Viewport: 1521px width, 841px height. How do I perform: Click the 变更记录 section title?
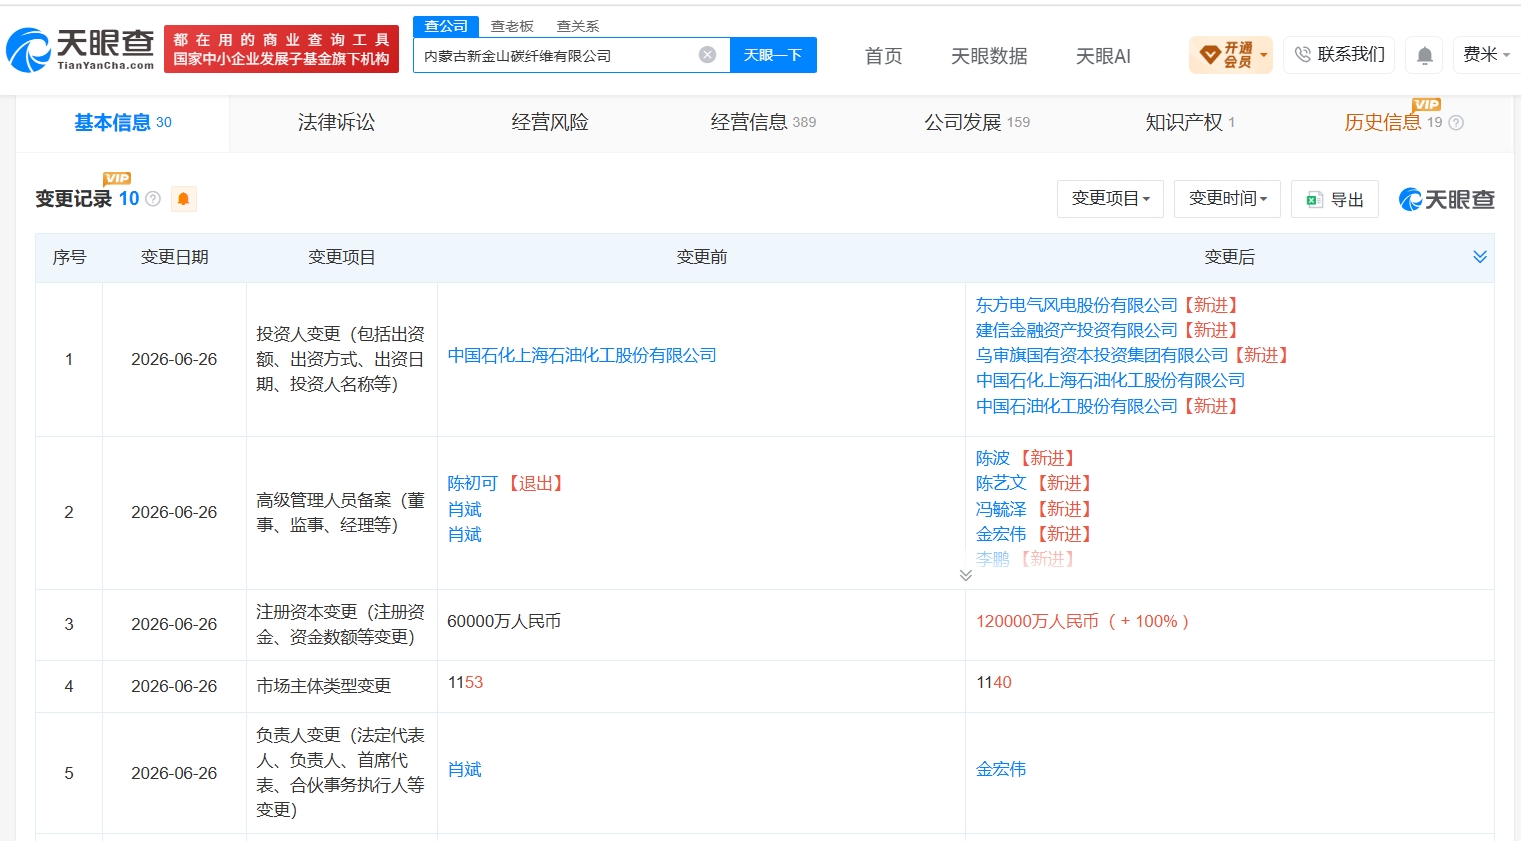tap(73, 199)
